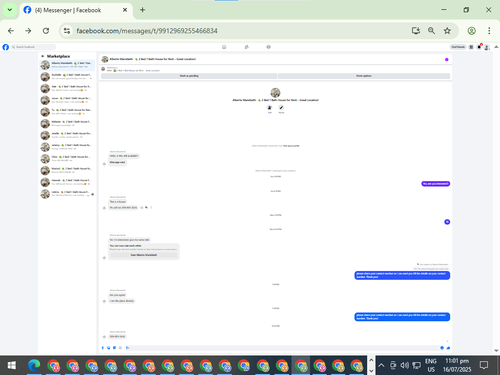The width and height of the screenshot is (500, 375).
Task: Click the volume speaker tray icon
Action: click(404, 366)
